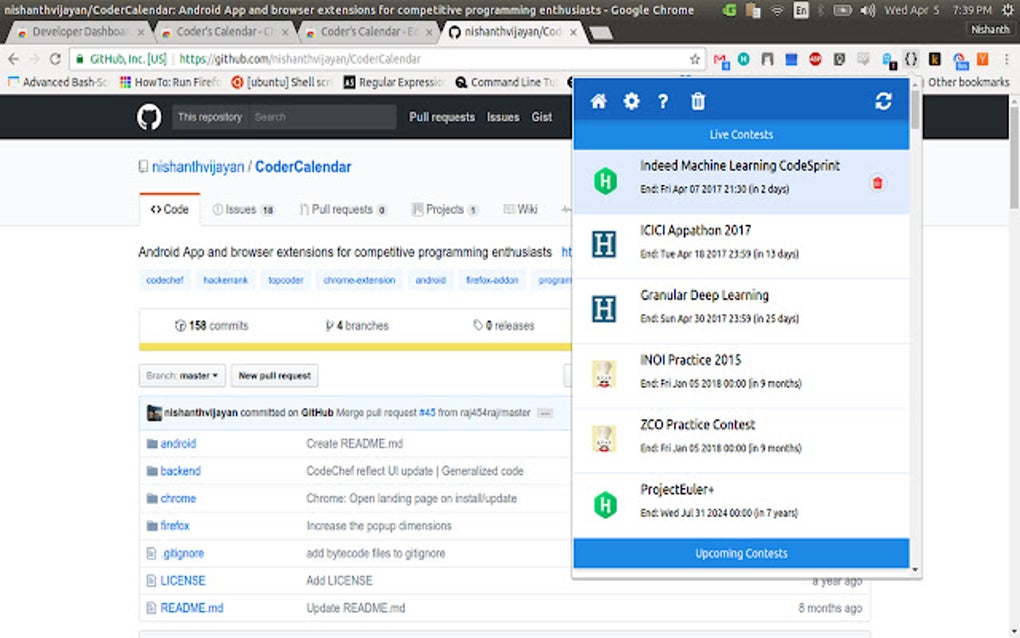Image resolution: width=1020 pixels, height=638 pixels.
Task: Click the New pull request button
Action: 274,375
